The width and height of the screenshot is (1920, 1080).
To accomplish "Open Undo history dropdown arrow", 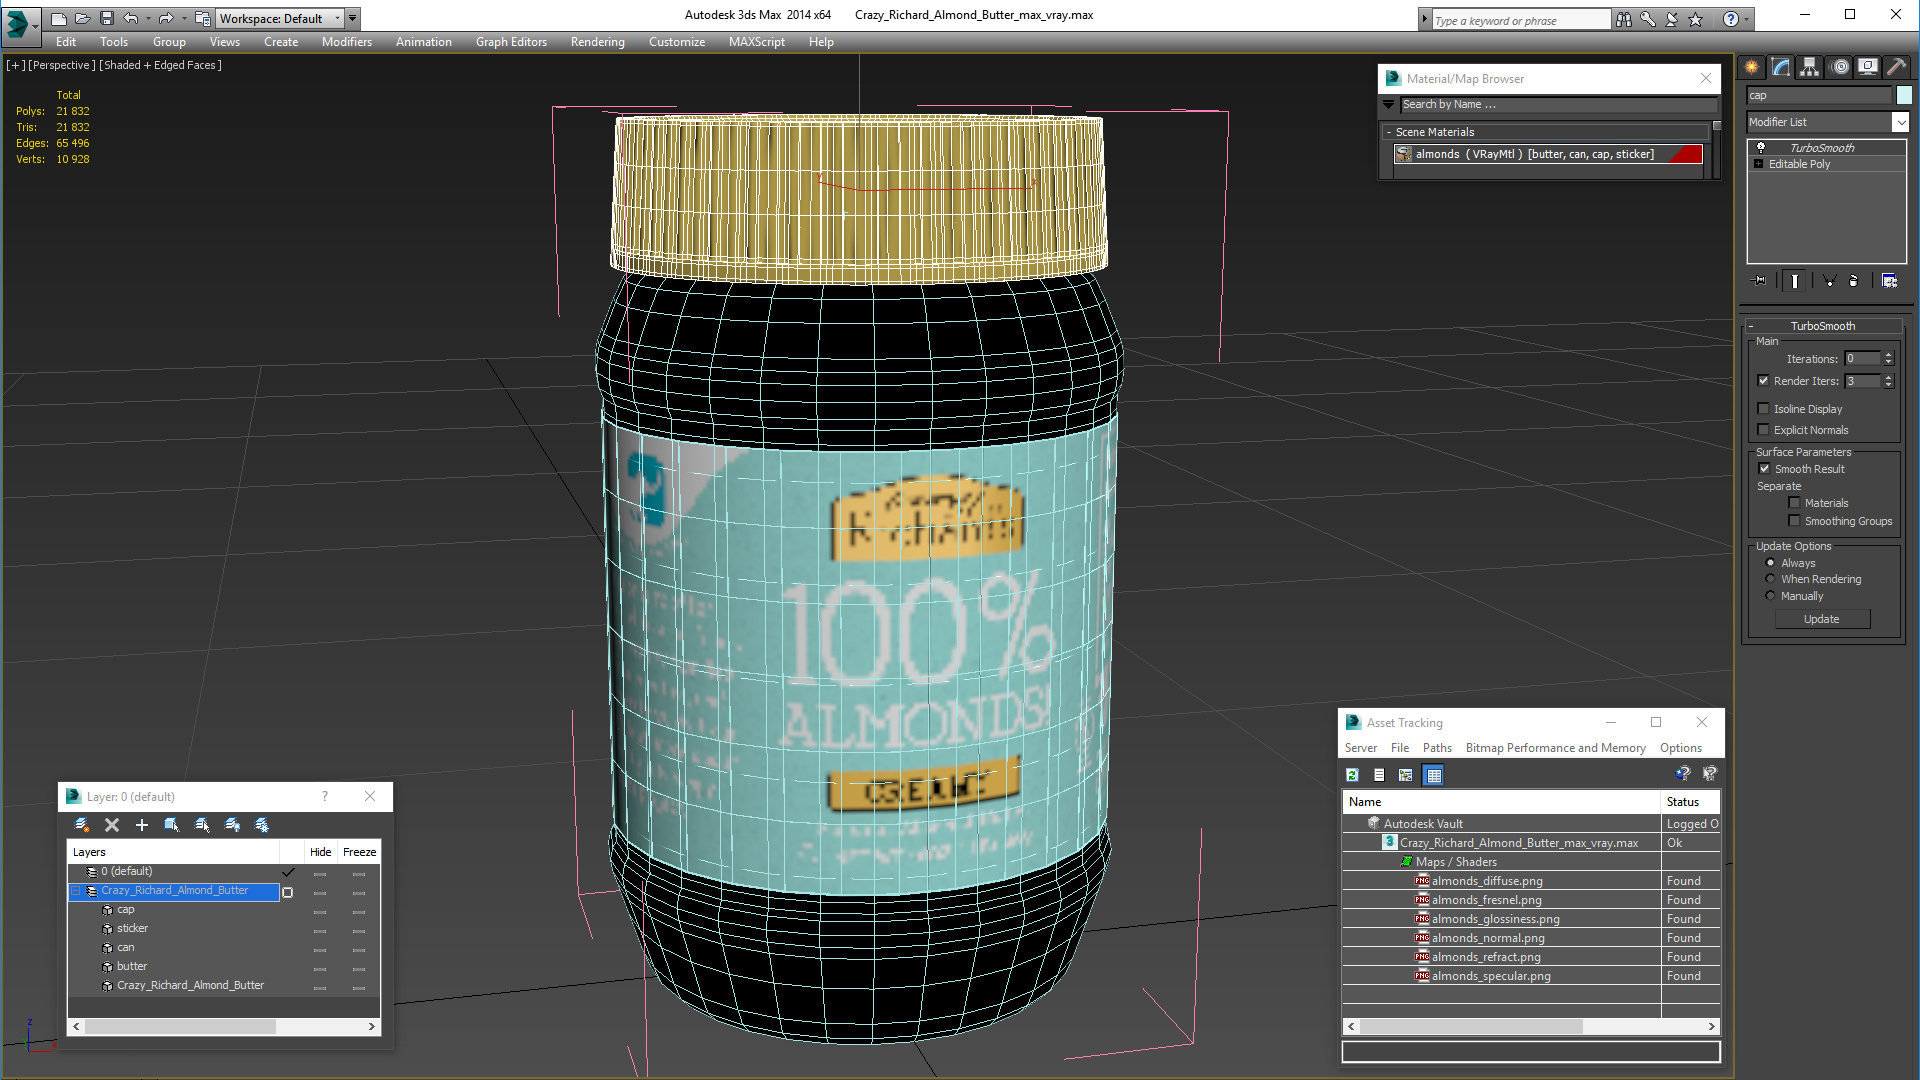I will click(148, 18).
